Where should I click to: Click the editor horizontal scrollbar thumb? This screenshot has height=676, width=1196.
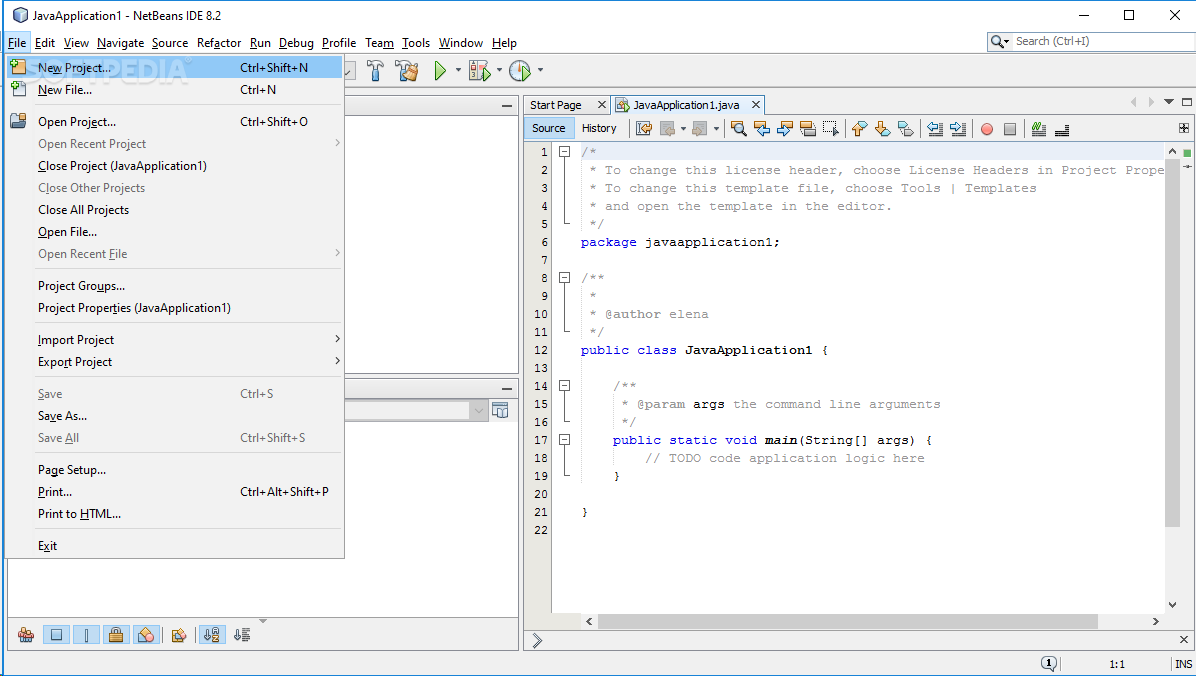847,621
